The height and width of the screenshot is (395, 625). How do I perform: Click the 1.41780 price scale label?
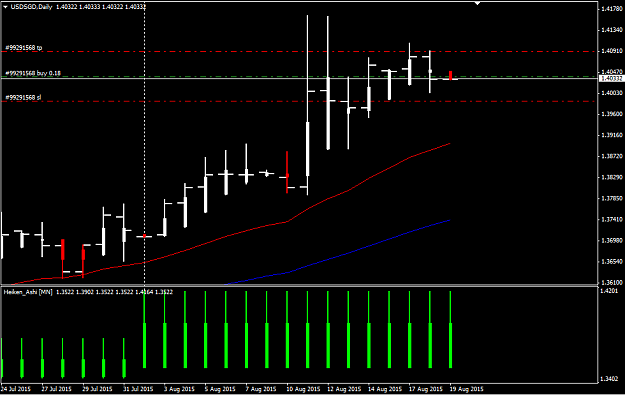(x=612, y=9)
